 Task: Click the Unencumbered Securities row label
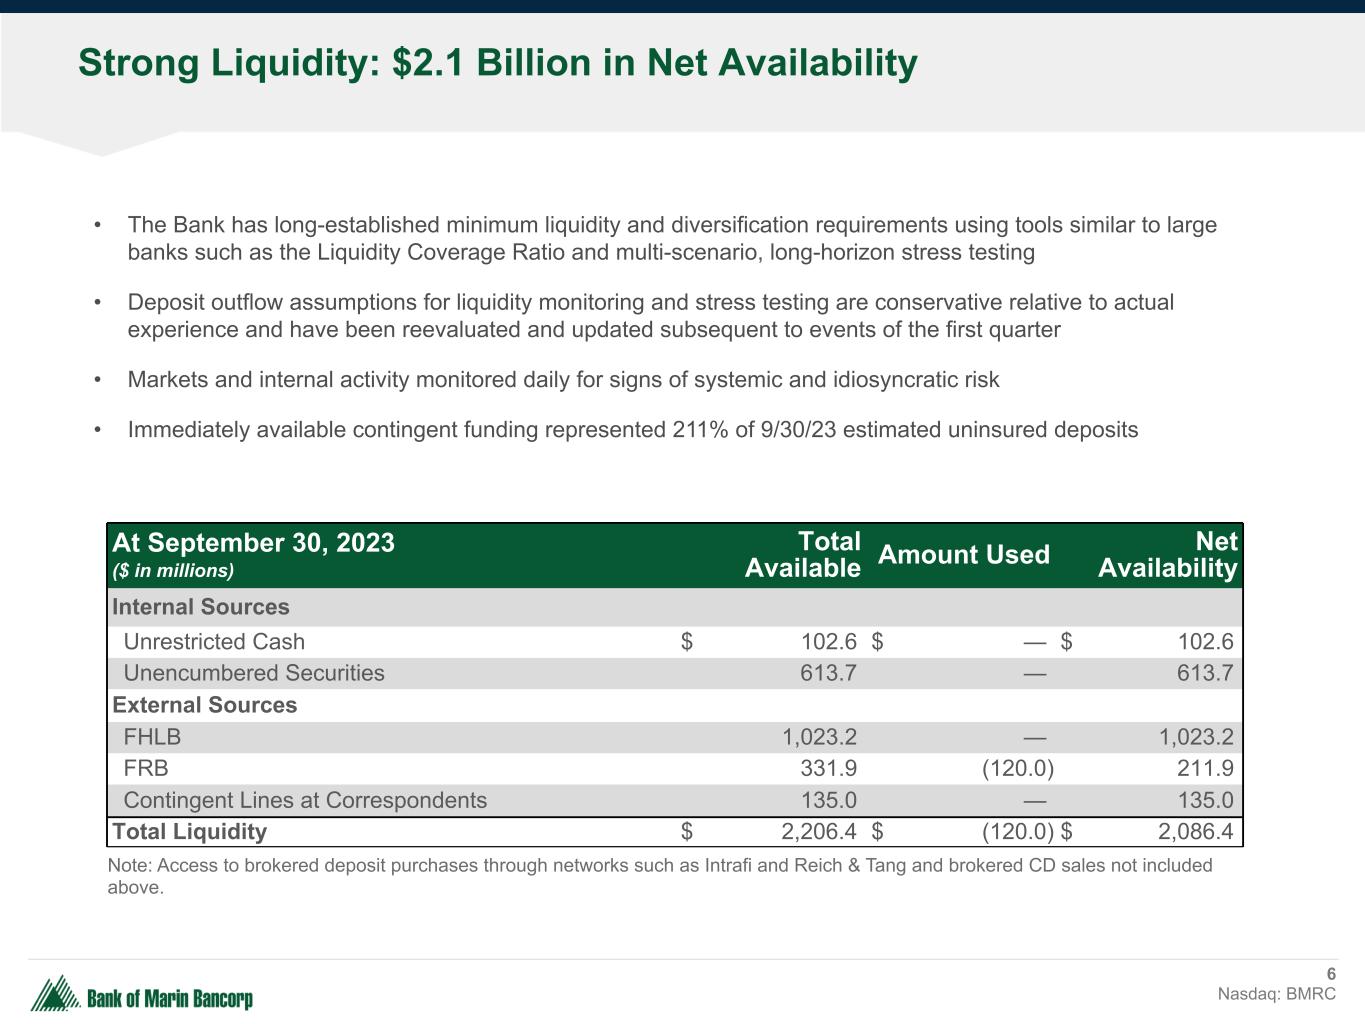pyautogui.click(x=253, y=673)
